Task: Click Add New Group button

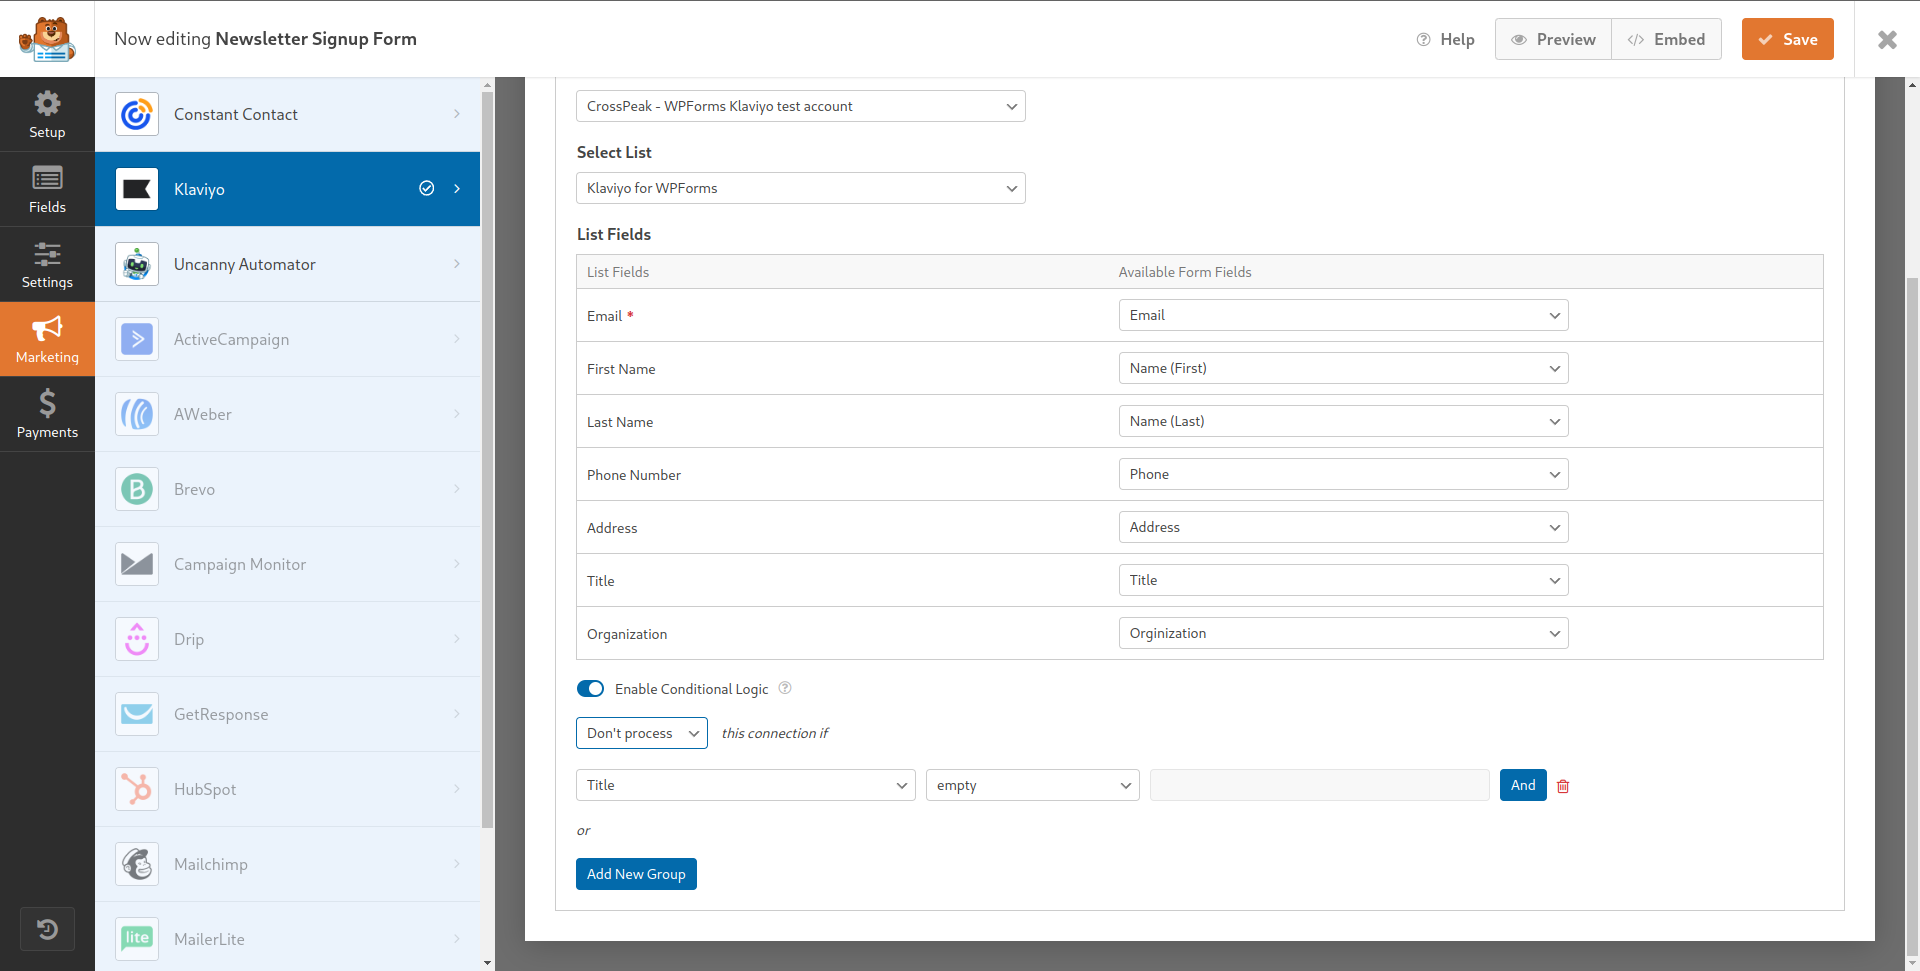Action: coord(636,874)
